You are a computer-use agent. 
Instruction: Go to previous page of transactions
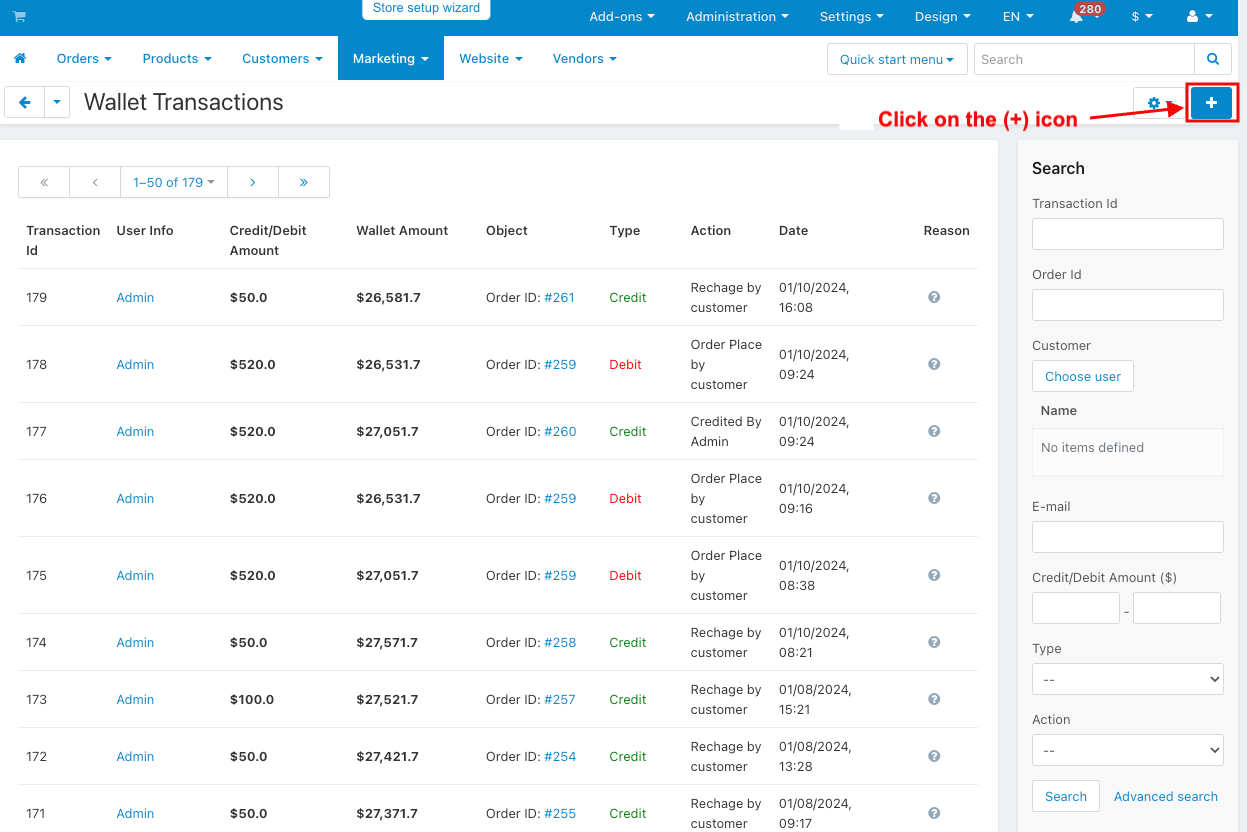point(95,182)
